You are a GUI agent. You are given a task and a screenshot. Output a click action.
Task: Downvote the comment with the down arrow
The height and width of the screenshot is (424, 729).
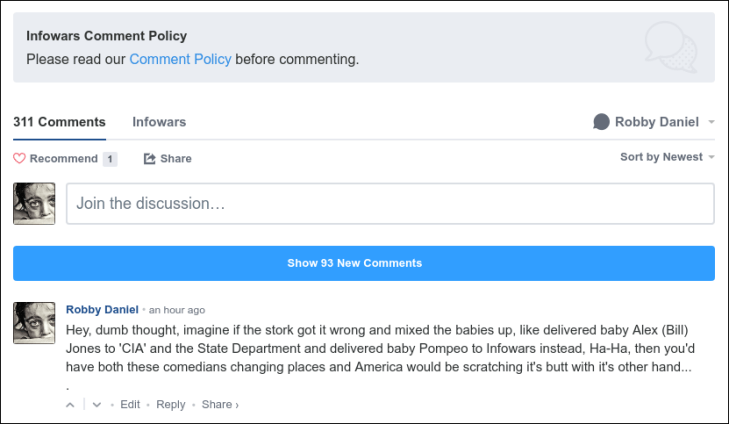click(x=97, y=405)
